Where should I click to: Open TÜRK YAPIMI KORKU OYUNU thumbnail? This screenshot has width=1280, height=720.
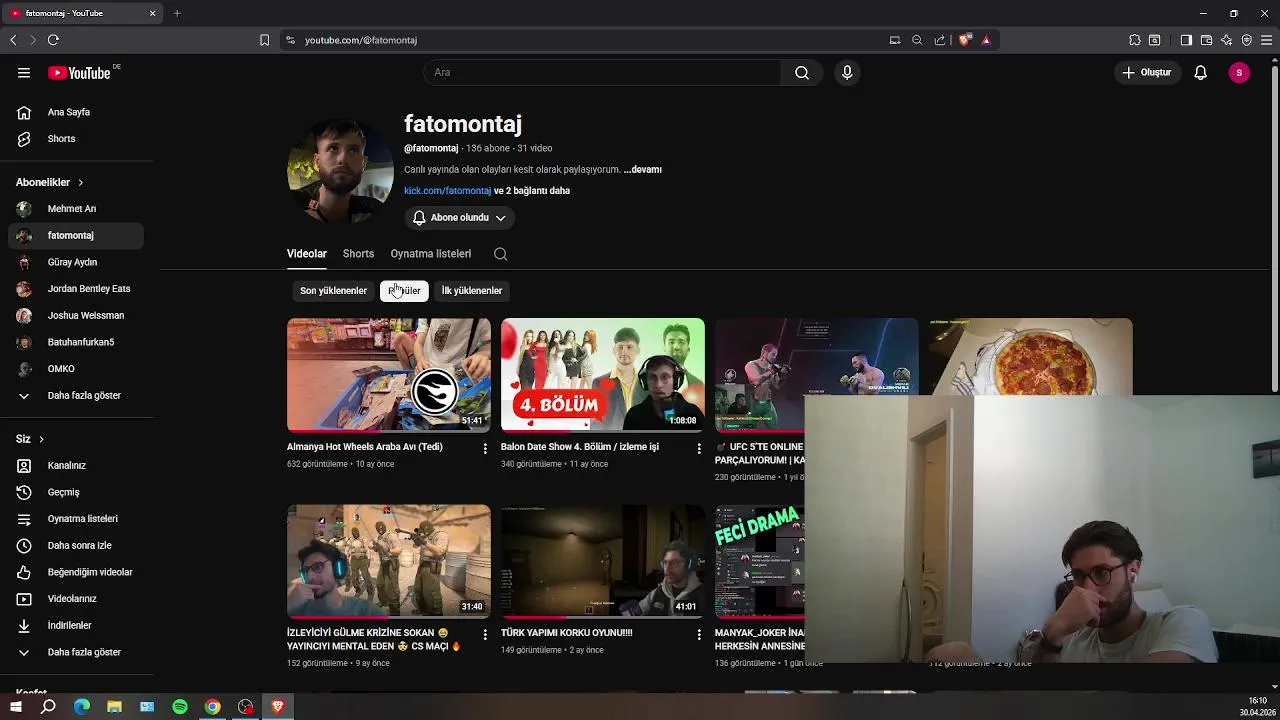point(603,561)
